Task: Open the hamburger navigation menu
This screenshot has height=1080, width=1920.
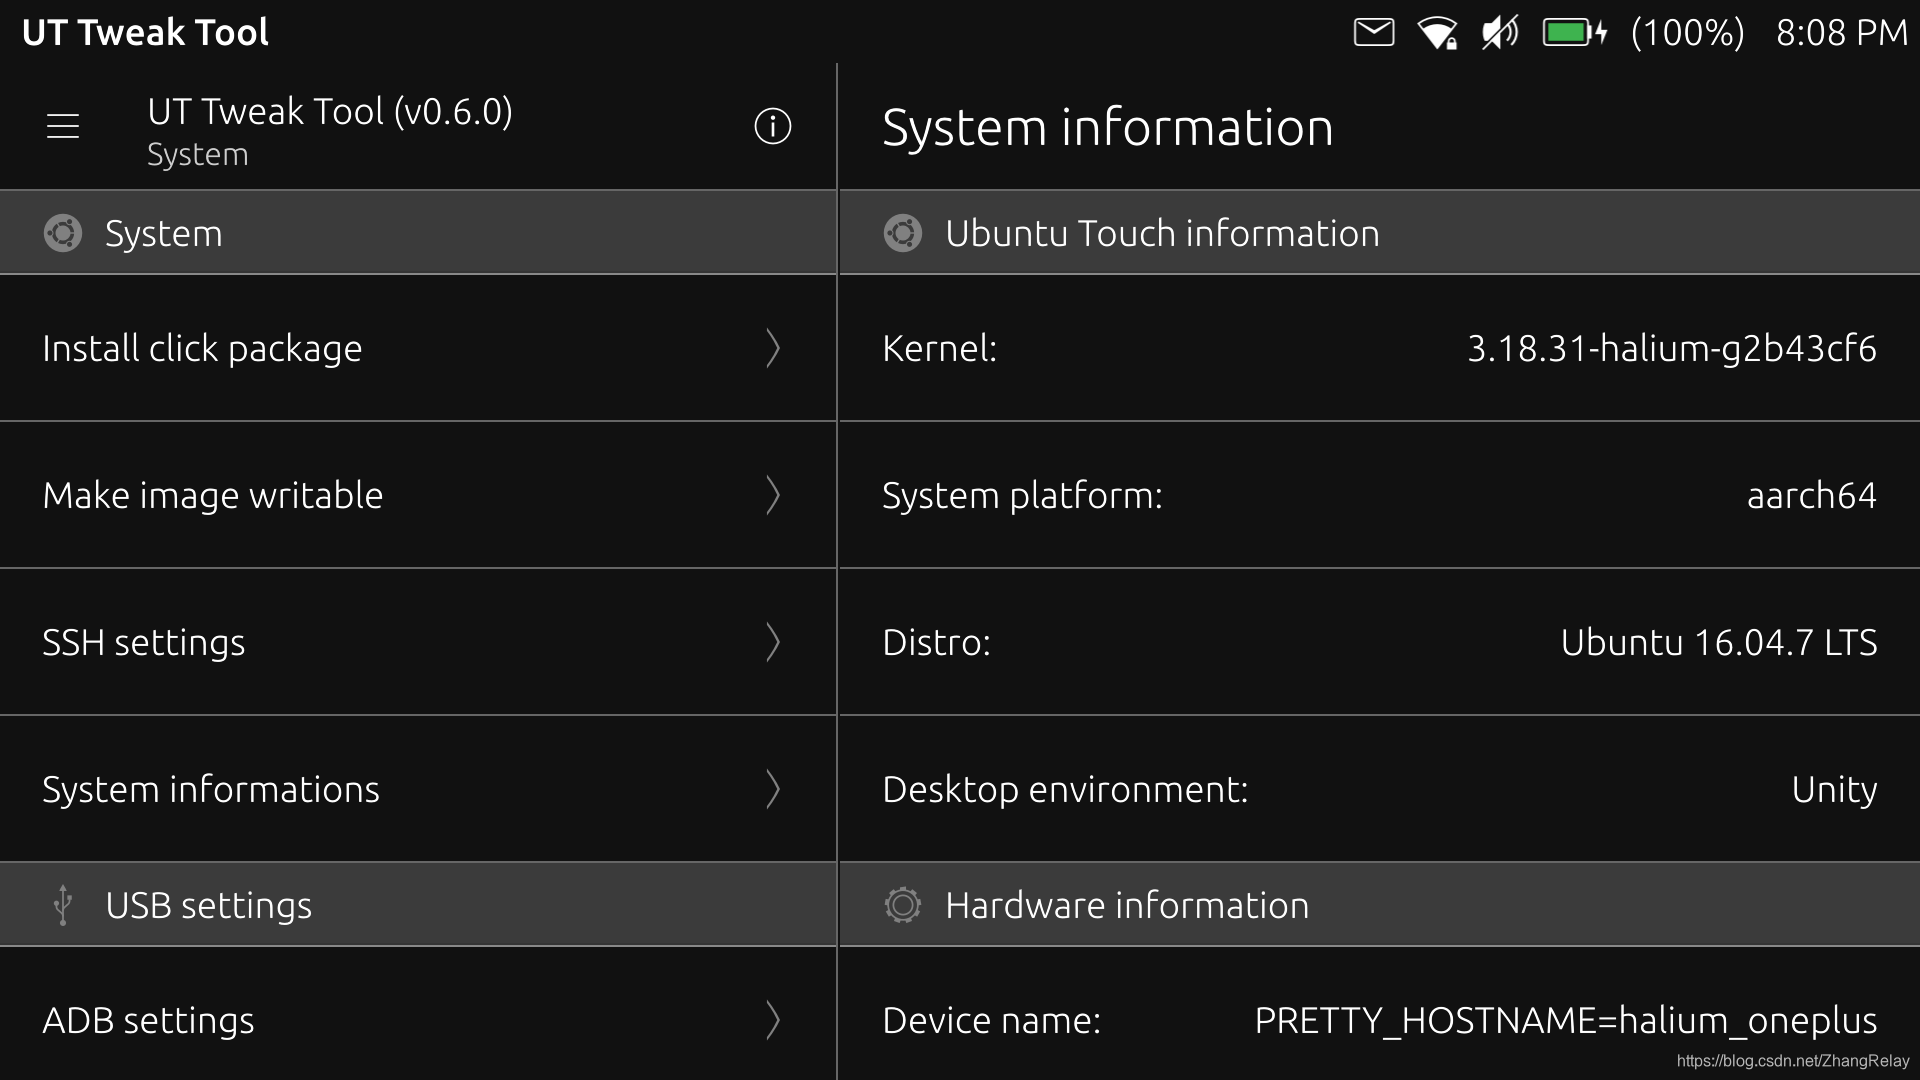Action: (x=63, y=126)
